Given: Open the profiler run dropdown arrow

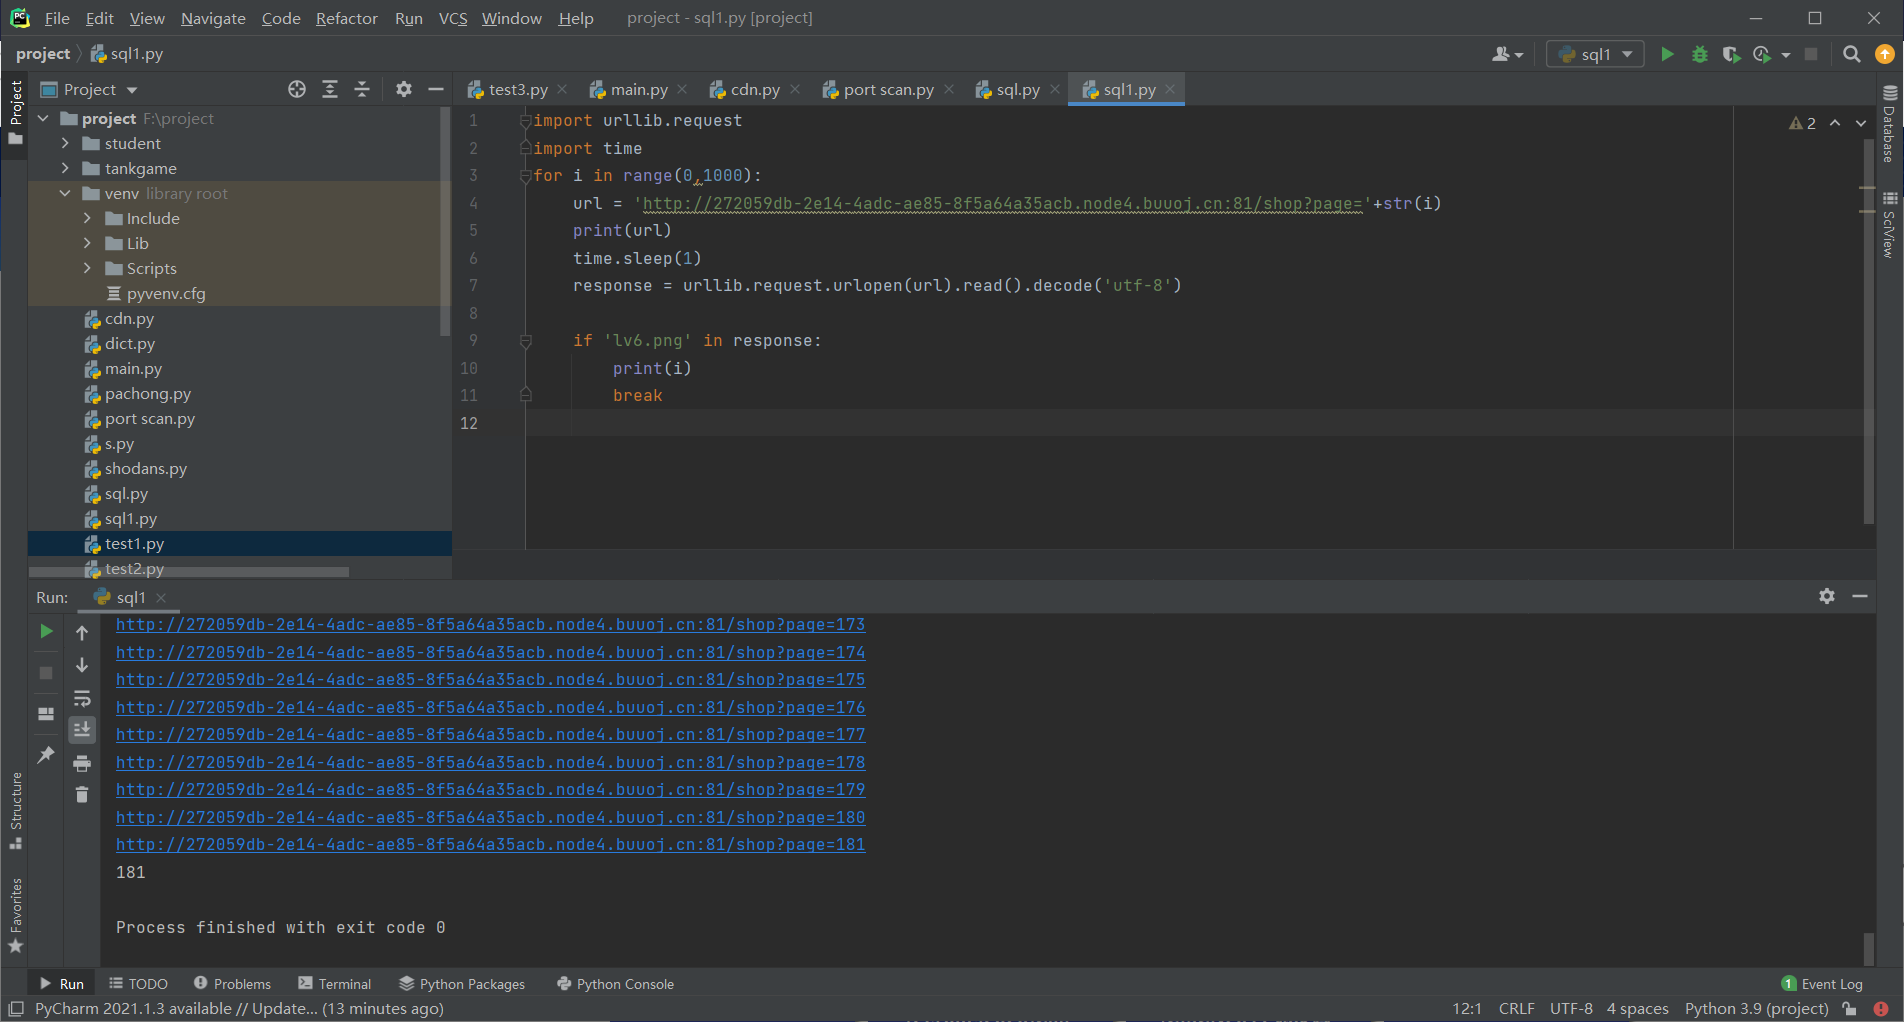Looking at the screenshot, I should [x=1786, y=55].
